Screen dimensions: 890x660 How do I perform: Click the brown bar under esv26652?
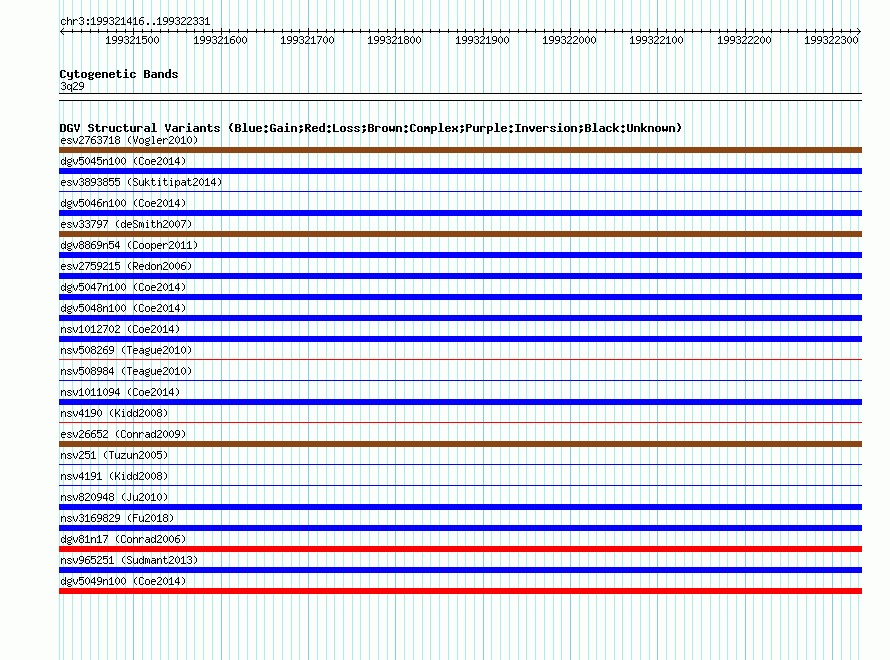coord(460,444)
